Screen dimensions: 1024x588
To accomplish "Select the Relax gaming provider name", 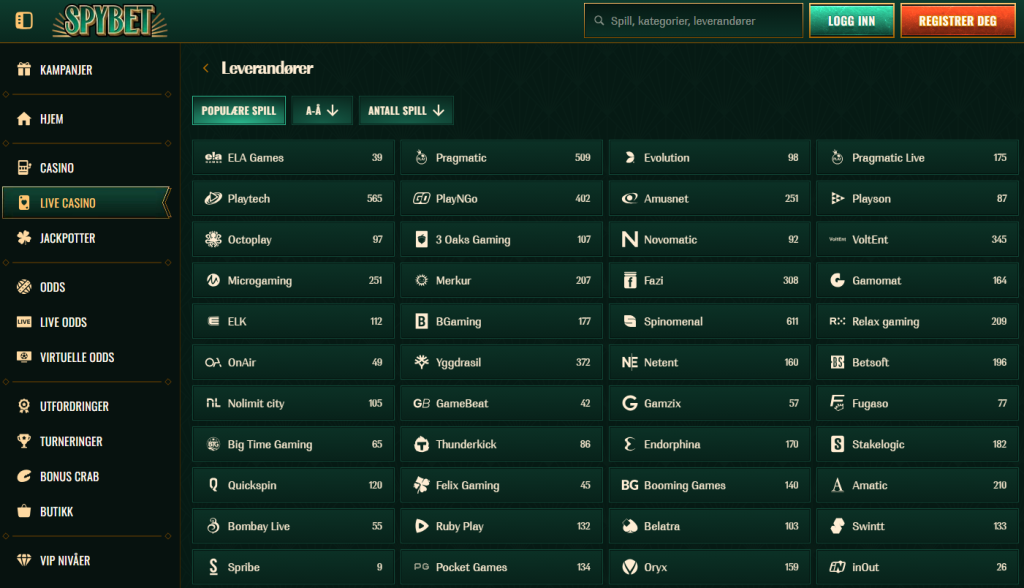I will tap(886, 321).
